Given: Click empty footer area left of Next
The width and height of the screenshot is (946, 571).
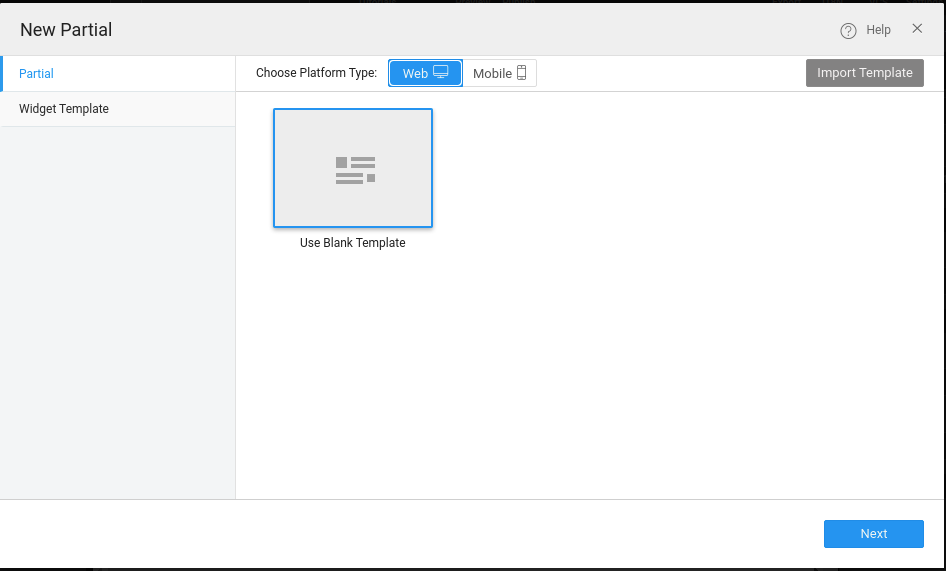Looking at the screenshot, I should 400,534.
